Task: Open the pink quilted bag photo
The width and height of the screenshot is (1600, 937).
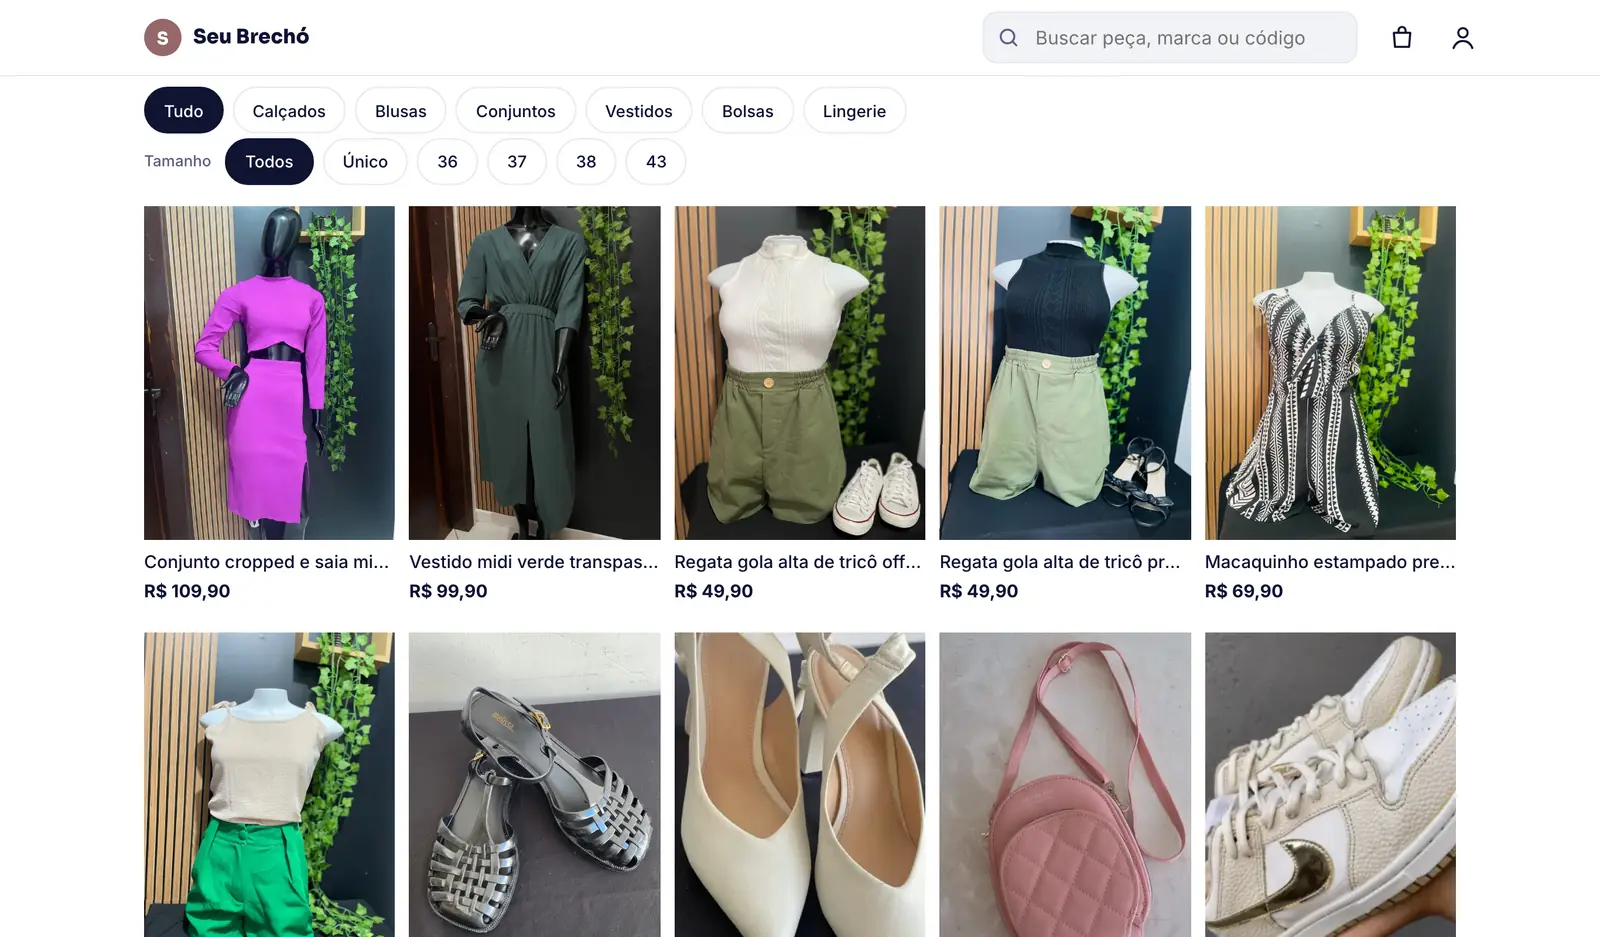Action: click(x=1065, y=785)
